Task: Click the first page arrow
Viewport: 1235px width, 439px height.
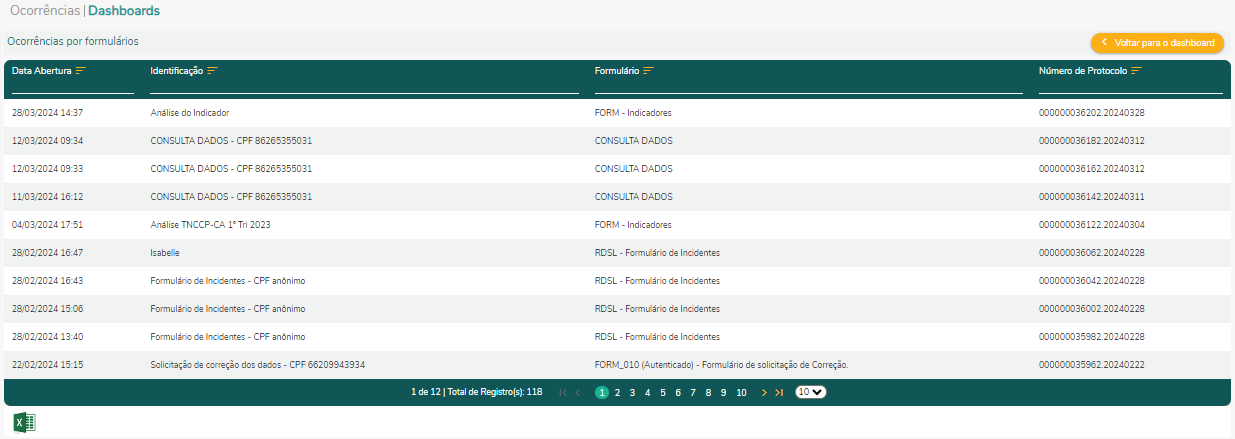Action: 563,393
